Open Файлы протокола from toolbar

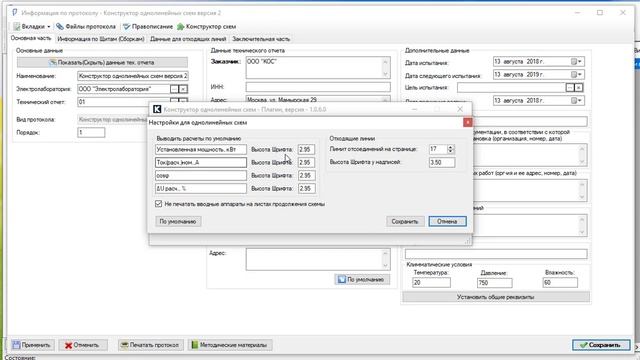tap(86, 27)
